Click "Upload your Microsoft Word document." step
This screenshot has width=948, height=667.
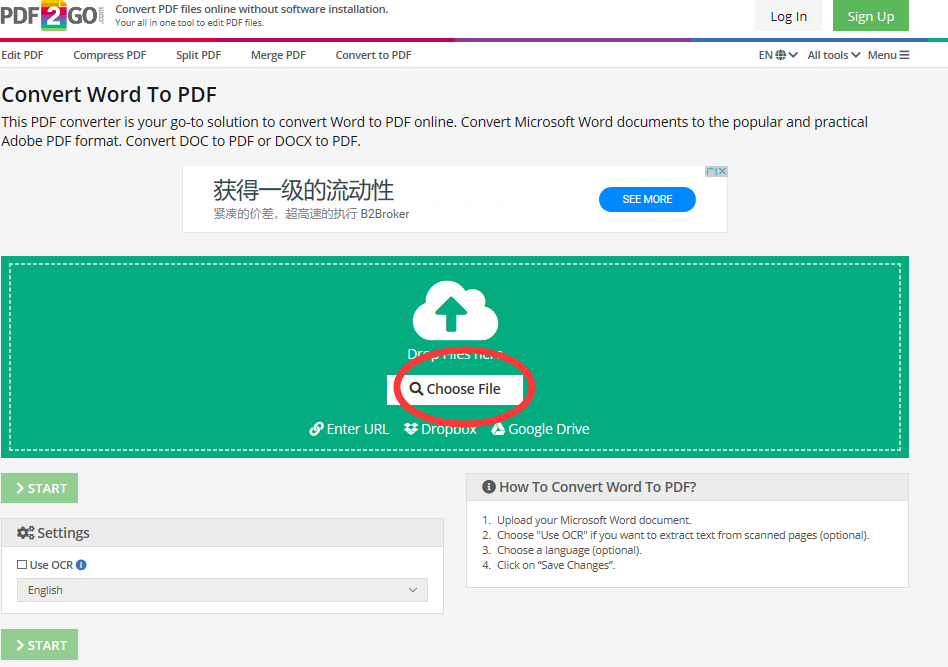click(594, 520)
